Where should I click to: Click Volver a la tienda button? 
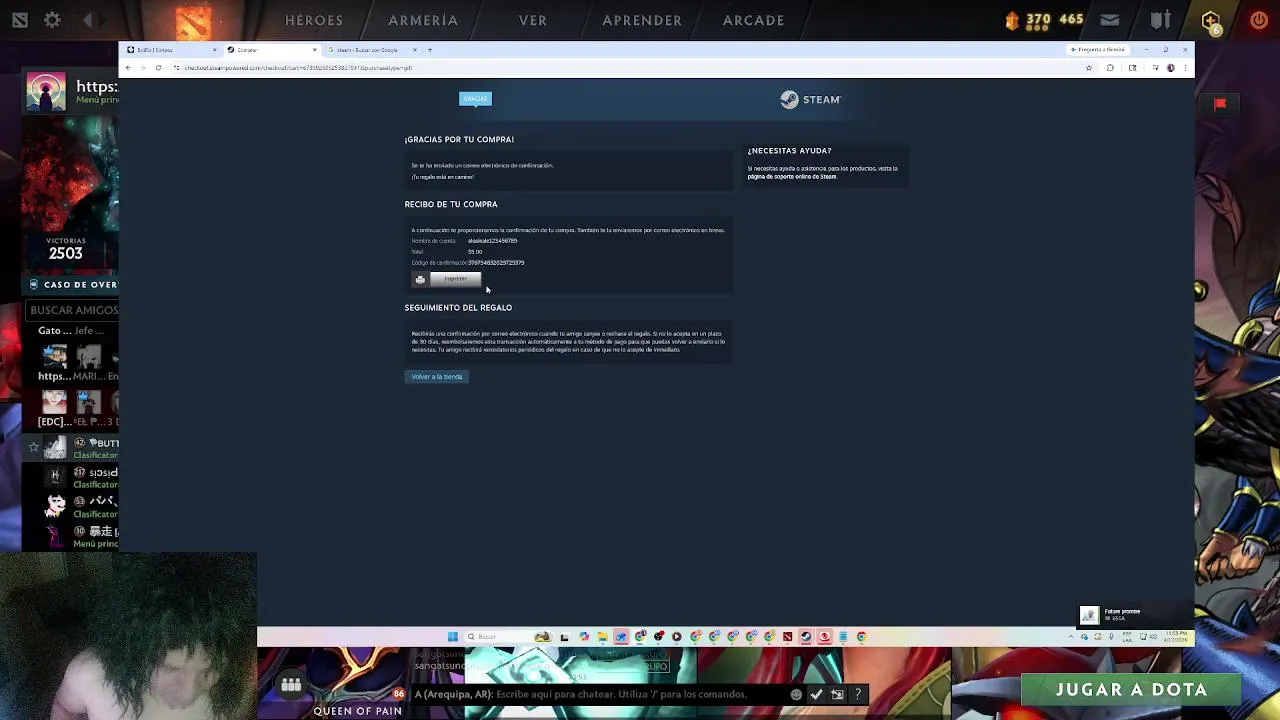tap(437, 376)
